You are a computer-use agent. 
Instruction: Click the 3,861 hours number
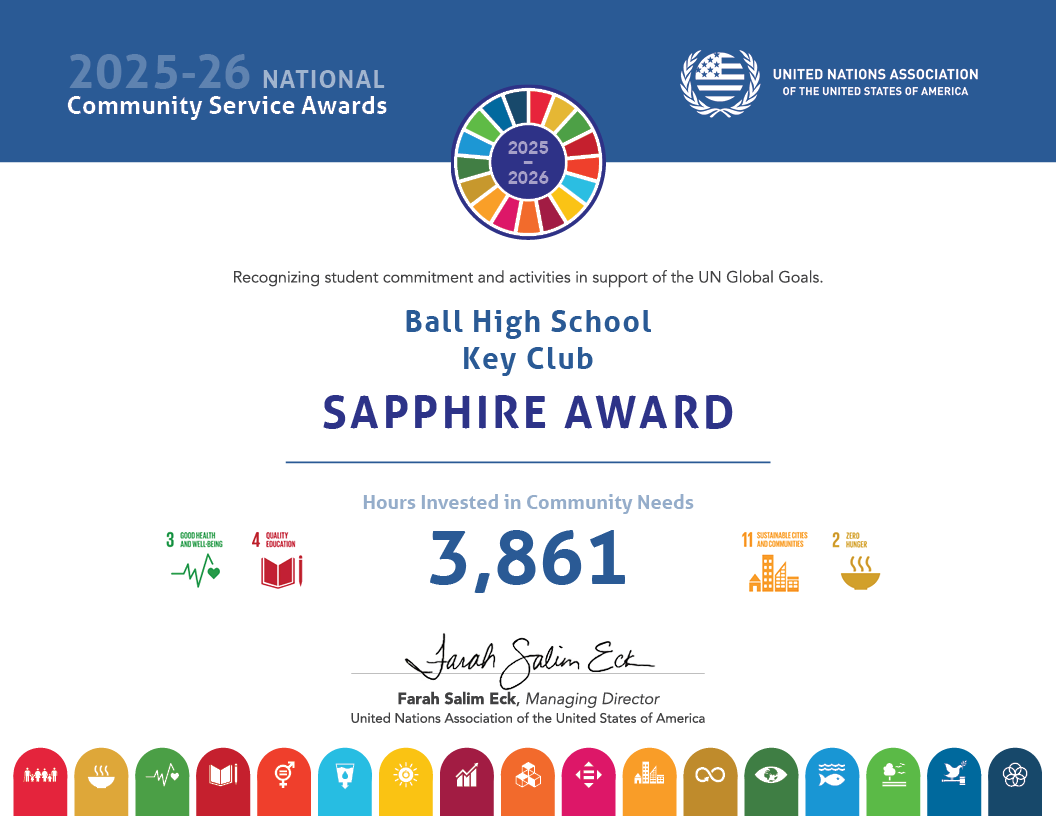click(x=528, y=559)
